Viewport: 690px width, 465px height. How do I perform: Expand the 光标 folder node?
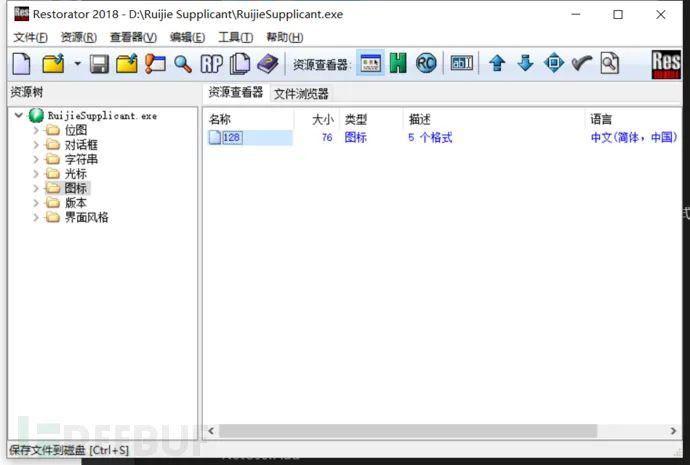[x=36, y=174]
